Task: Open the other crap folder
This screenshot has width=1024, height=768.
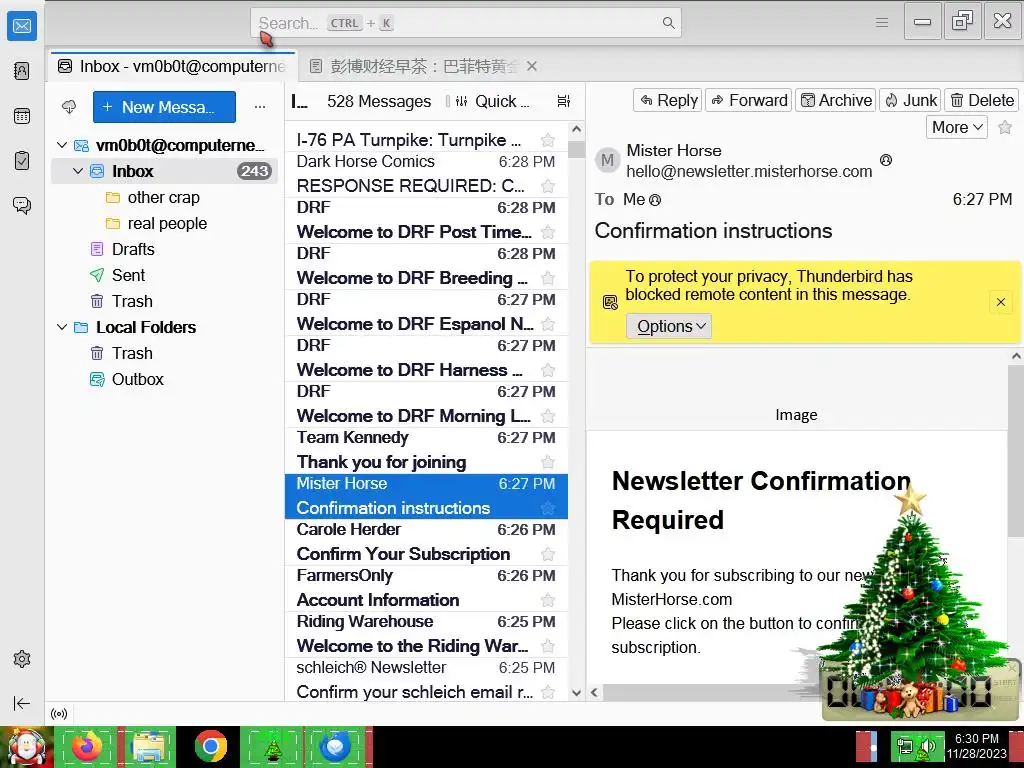Action: tap(163, 197)
